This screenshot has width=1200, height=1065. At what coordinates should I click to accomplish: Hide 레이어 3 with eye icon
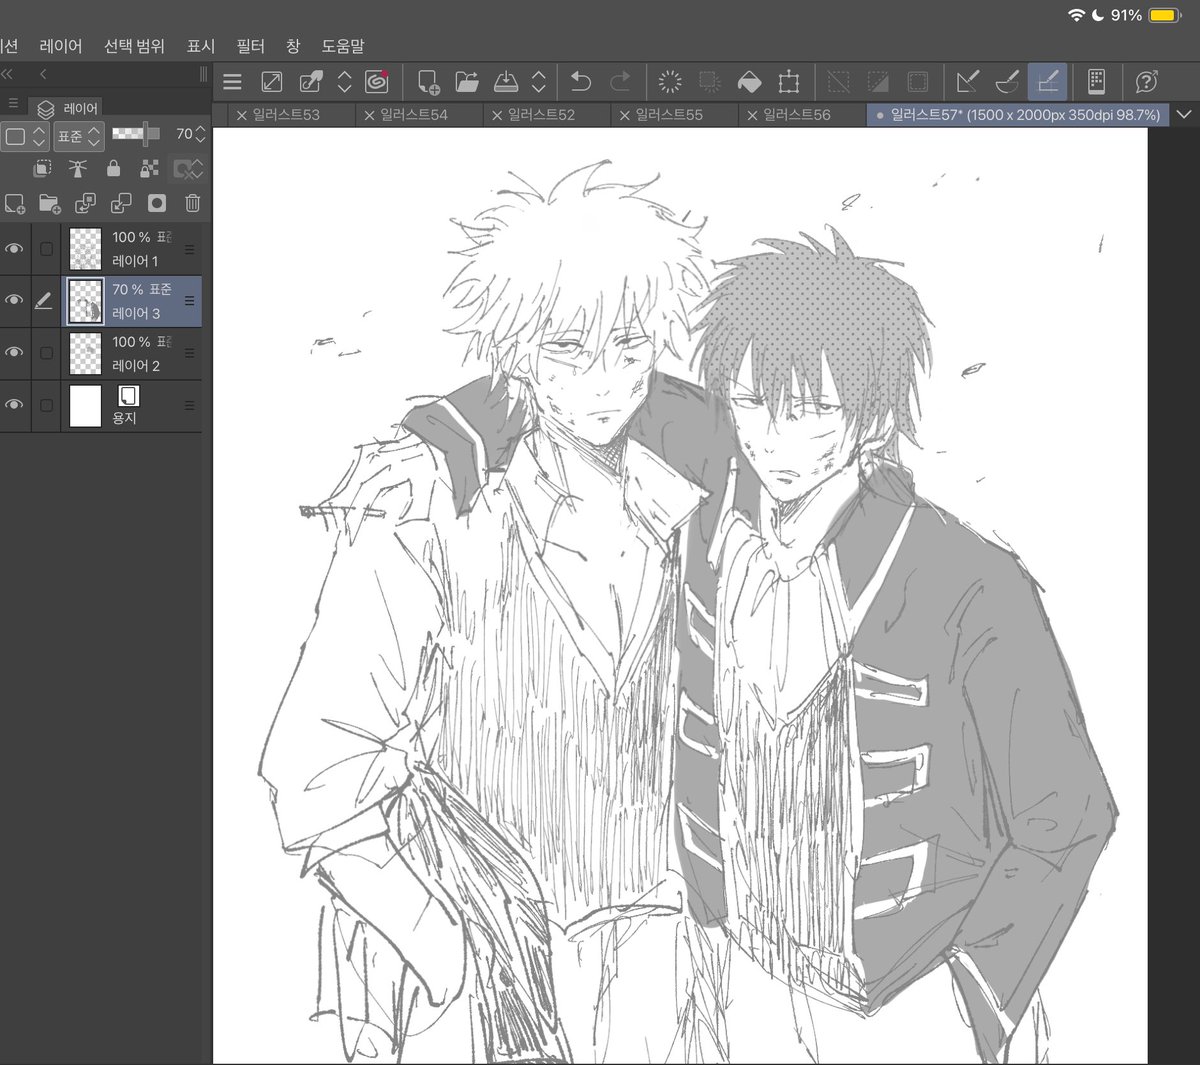[x=14, y=301]
